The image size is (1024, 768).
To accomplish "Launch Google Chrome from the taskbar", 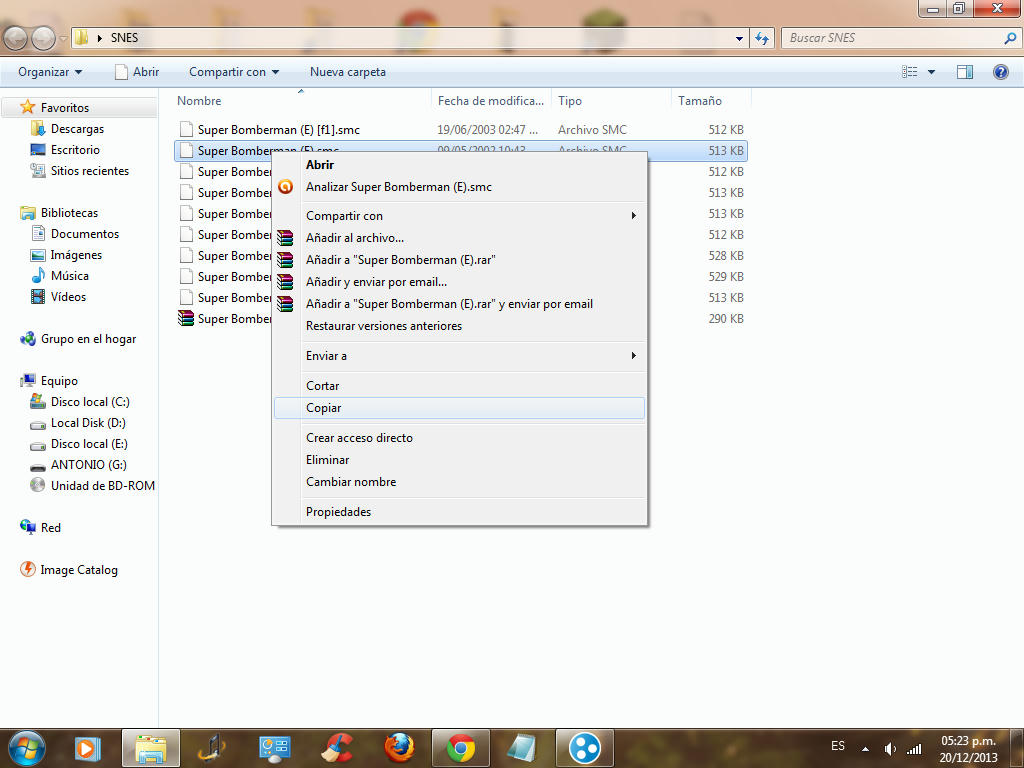I will 461,747.
